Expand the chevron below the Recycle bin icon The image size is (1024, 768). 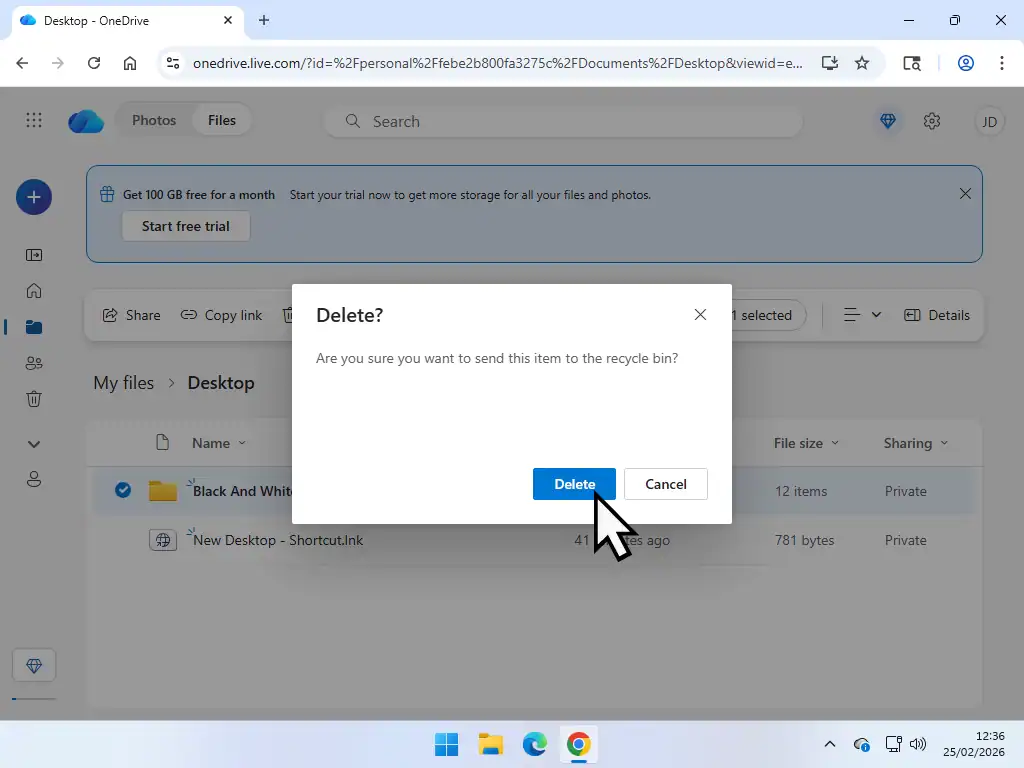pos(34,443)
